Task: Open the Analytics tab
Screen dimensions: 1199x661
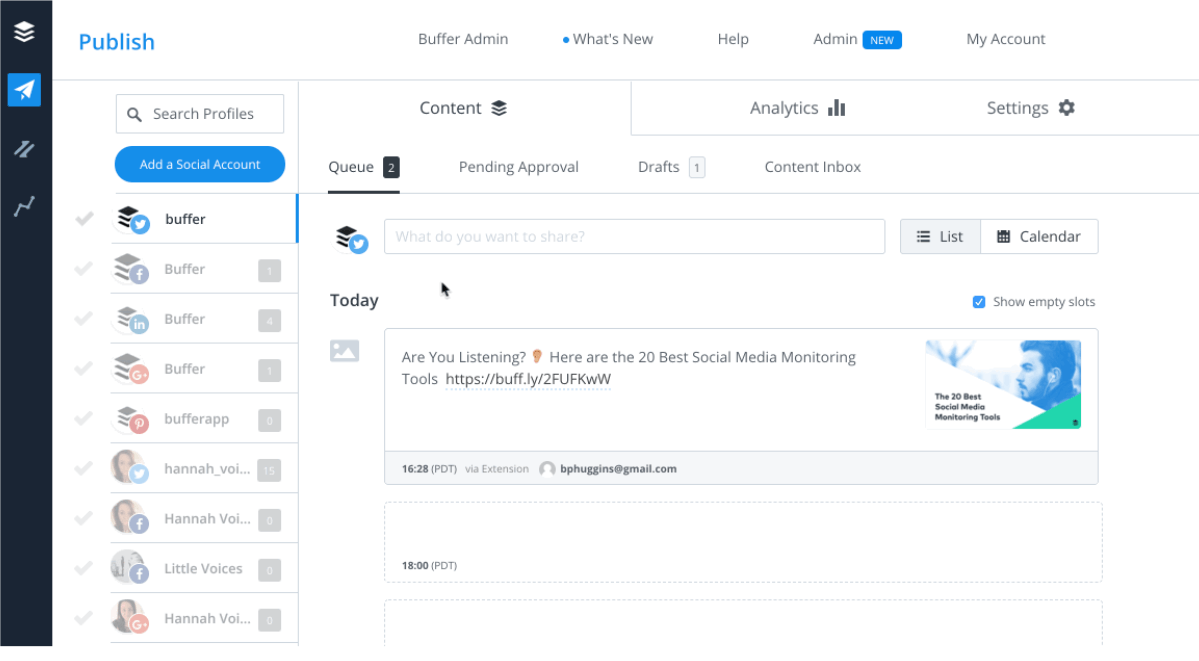Action: pyautogui.click(x=797, y=108)
